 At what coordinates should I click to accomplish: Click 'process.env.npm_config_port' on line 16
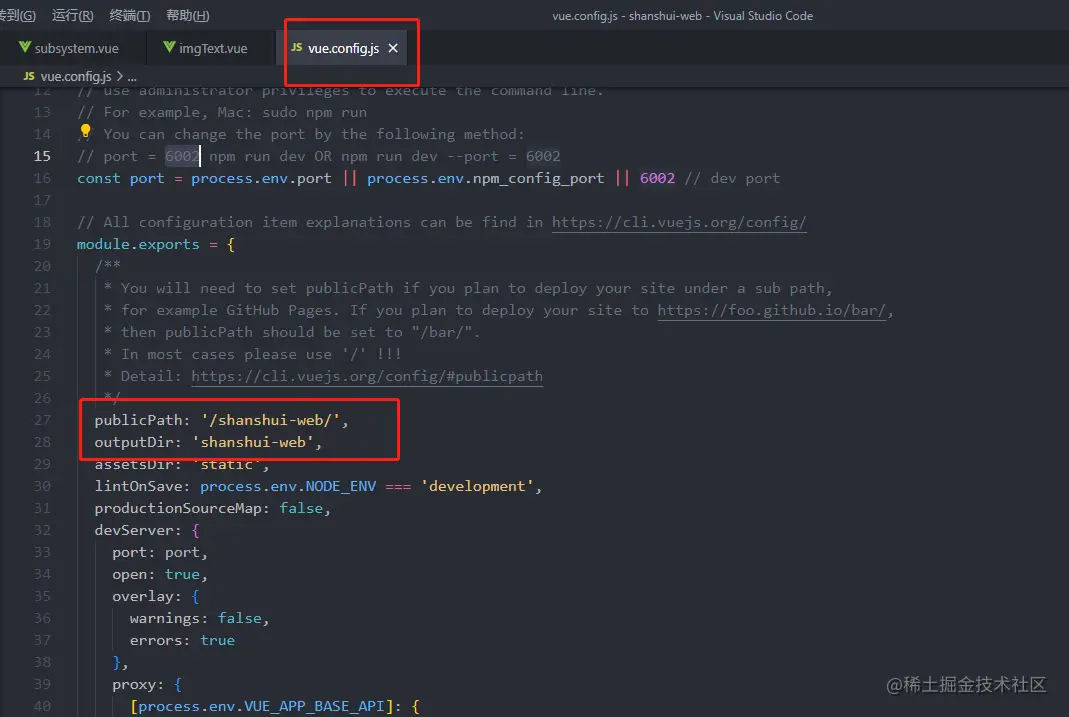[485, 179]
